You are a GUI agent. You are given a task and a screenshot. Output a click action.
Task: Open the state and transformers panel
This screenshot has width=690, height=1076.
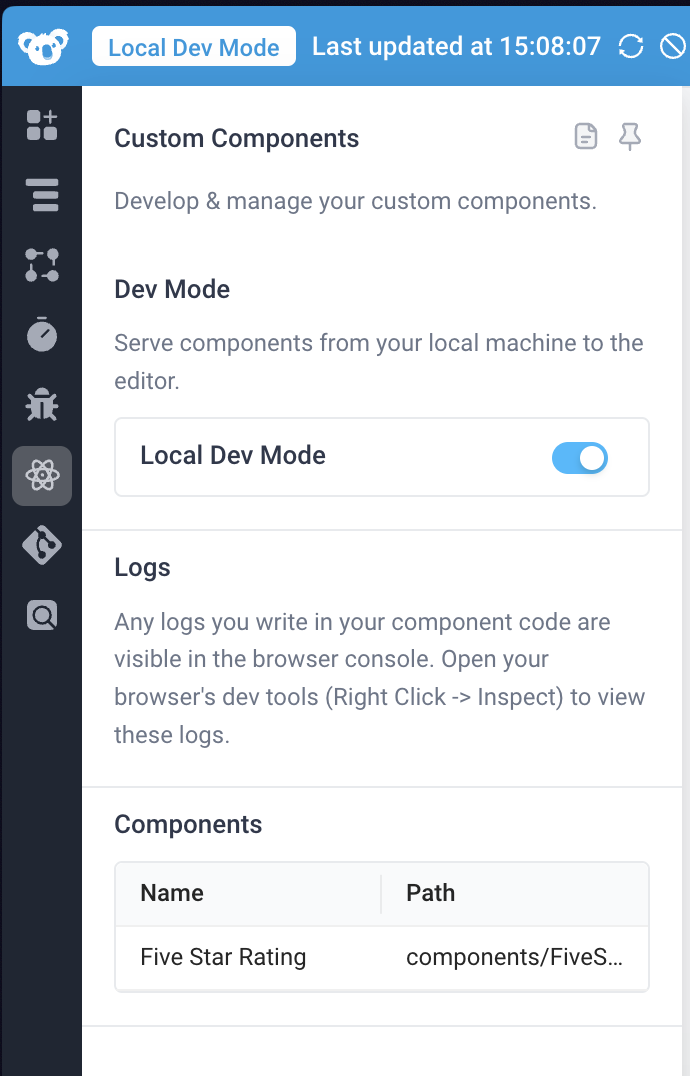[x=42, y=265]
